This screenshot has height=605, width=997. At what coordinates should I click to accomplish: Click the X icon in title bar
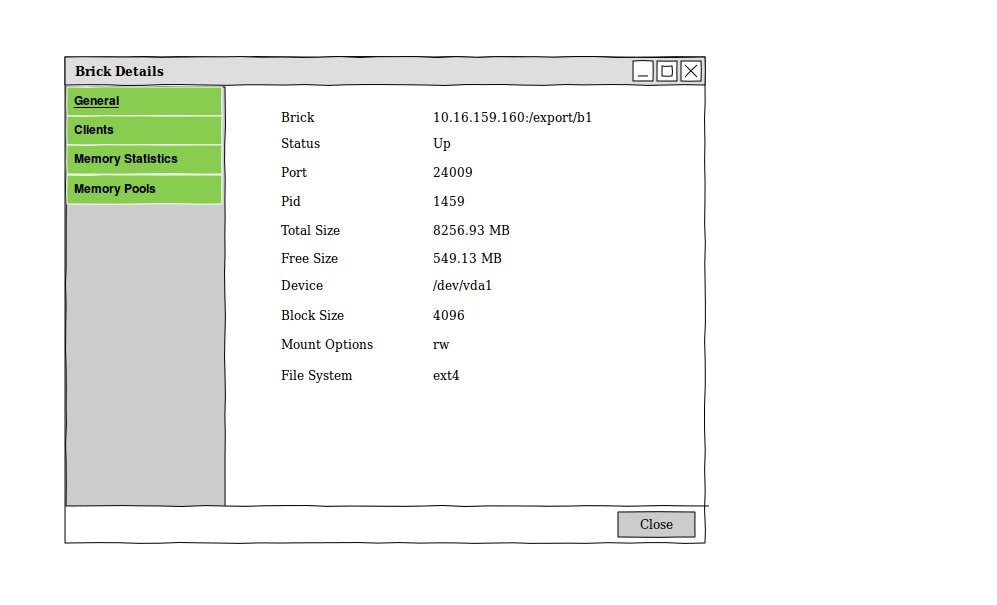[691, 71]
